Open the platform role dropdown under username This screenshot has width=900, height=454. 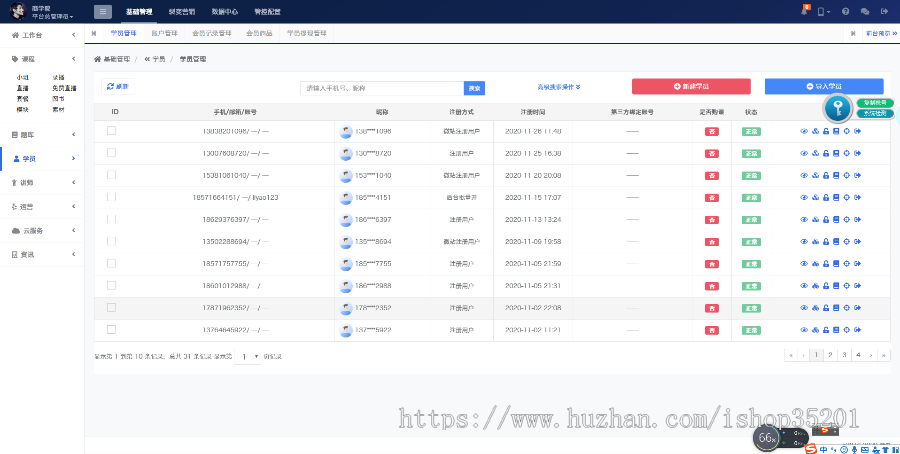(53, 17)
